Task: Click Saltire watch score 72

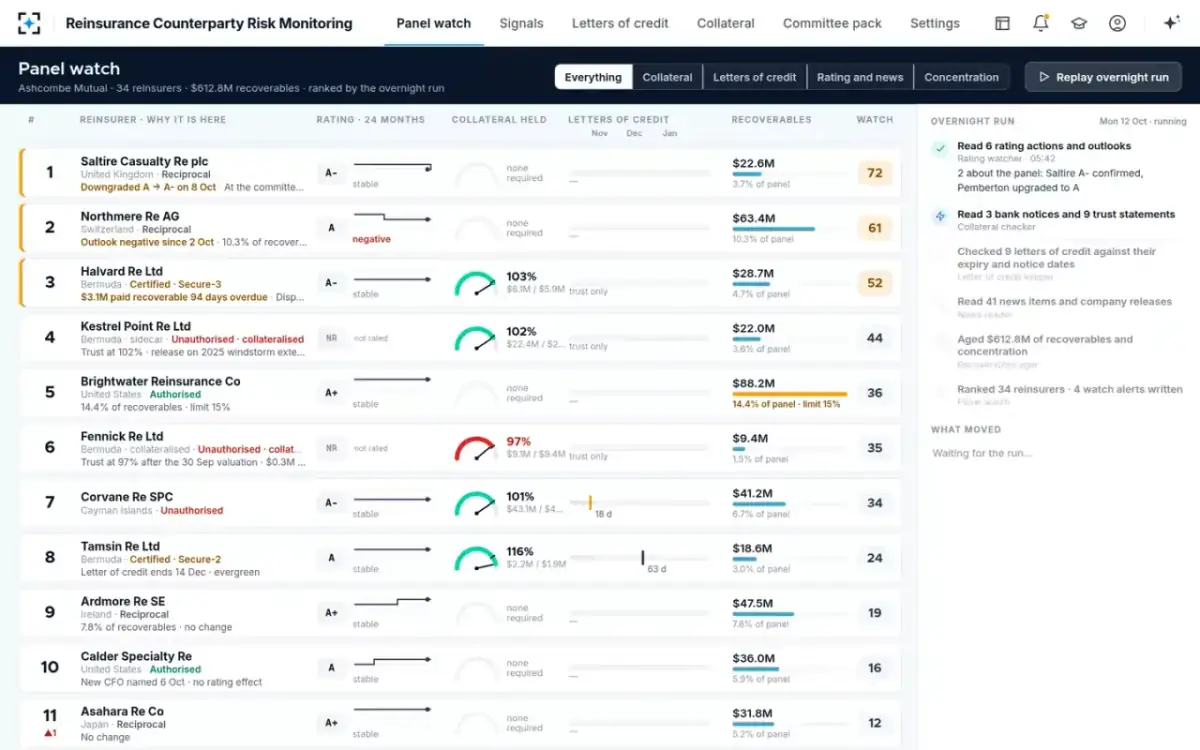Action: (875, 173)
